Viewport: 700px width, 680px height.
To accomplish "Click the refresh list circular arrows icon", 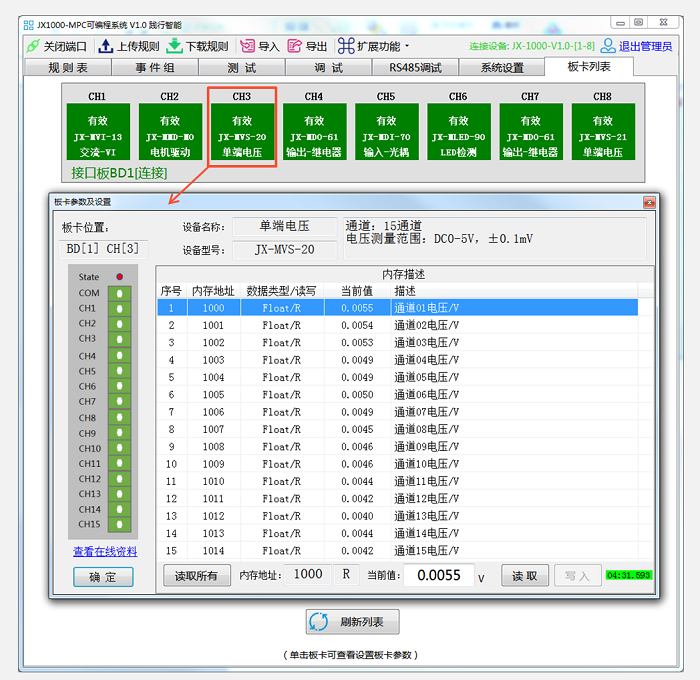I will (x=319, y=622).
